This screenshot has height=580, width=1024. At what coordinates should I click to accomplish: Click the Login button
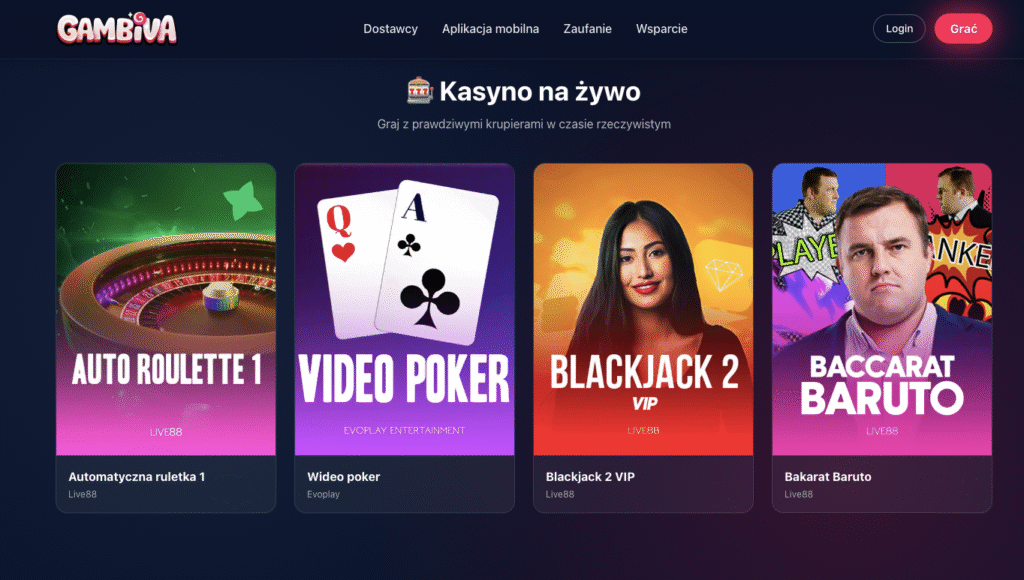tap(899, 29)
